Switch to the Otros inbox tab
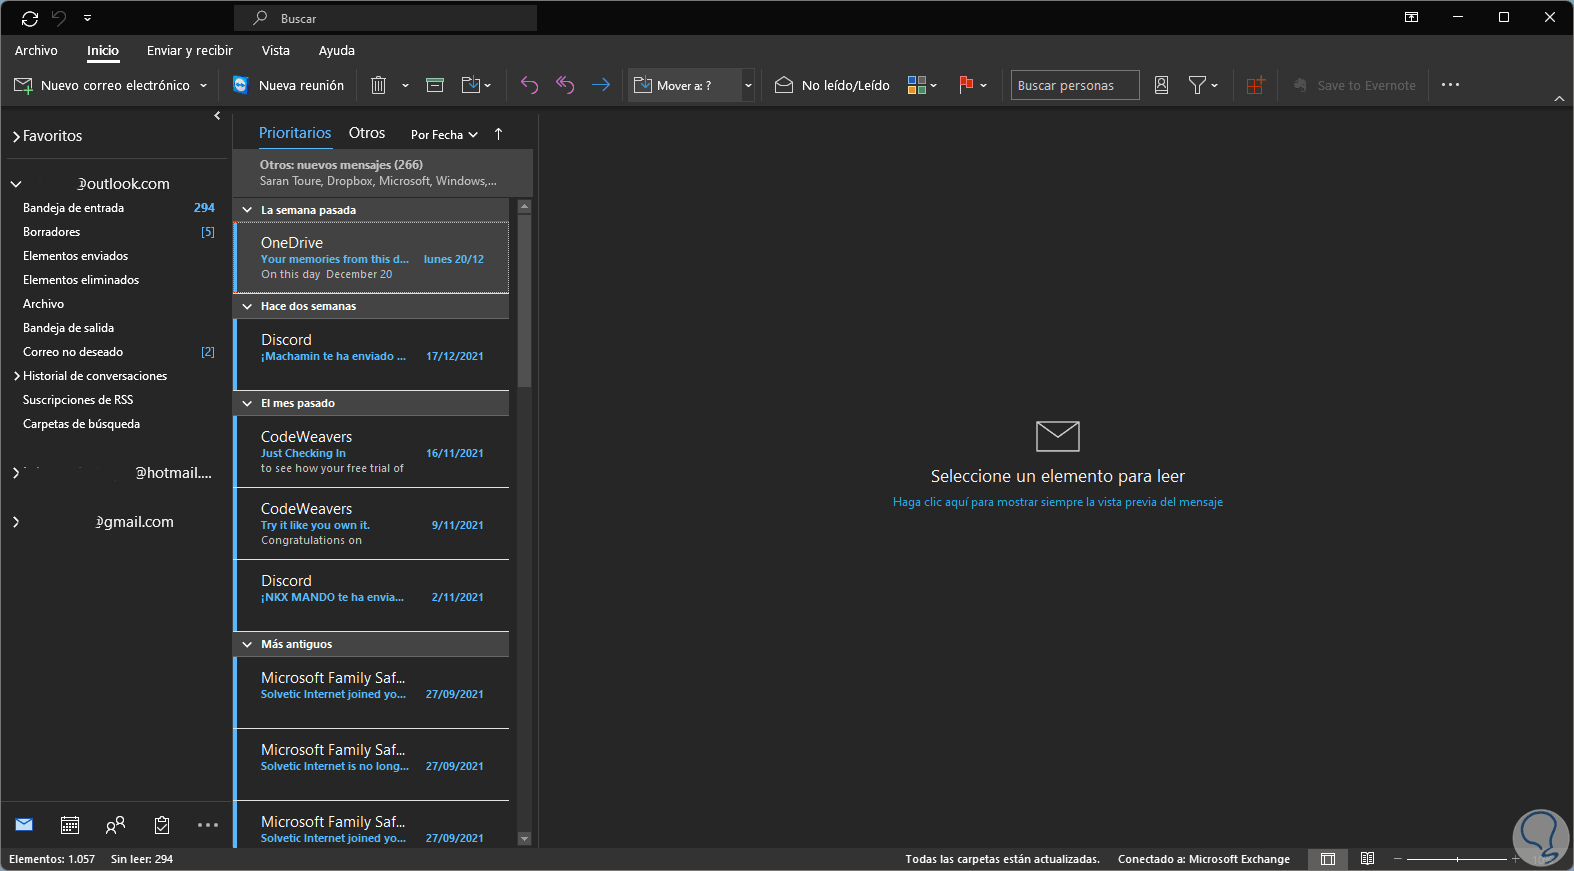 coord(366,133)
